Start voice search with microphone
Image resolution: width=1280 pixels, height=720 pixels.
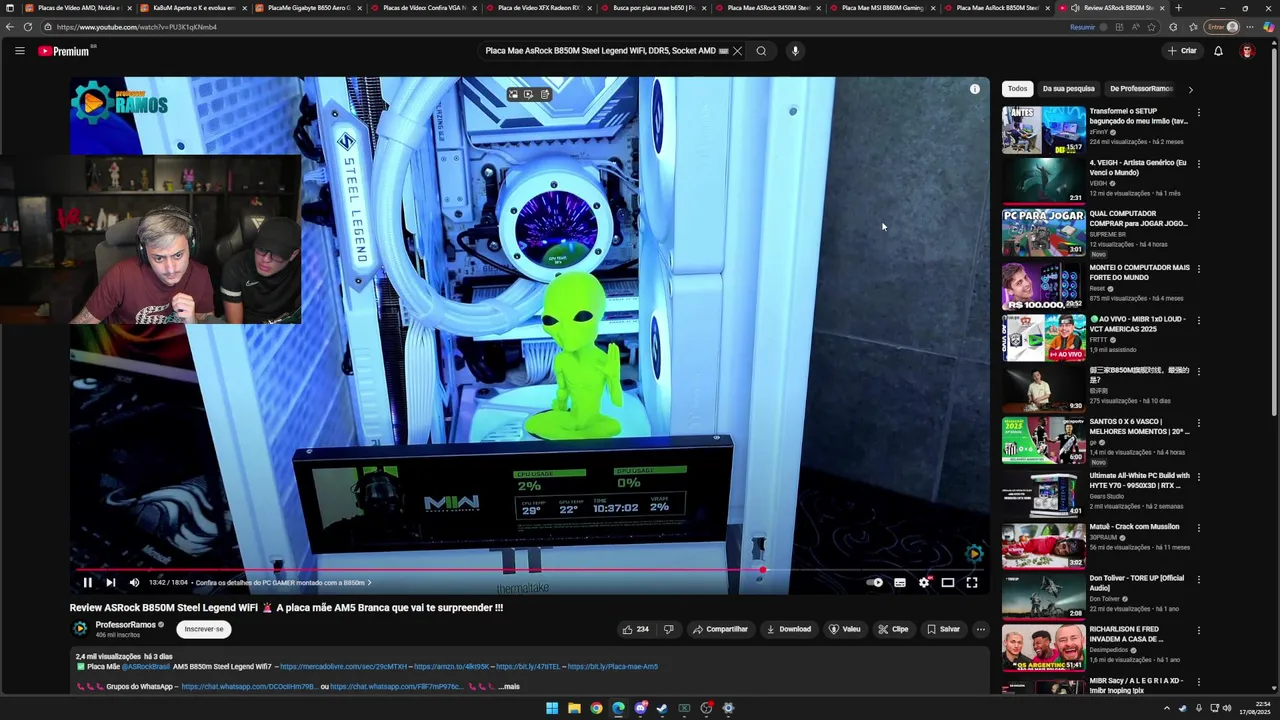click(795, 51)
